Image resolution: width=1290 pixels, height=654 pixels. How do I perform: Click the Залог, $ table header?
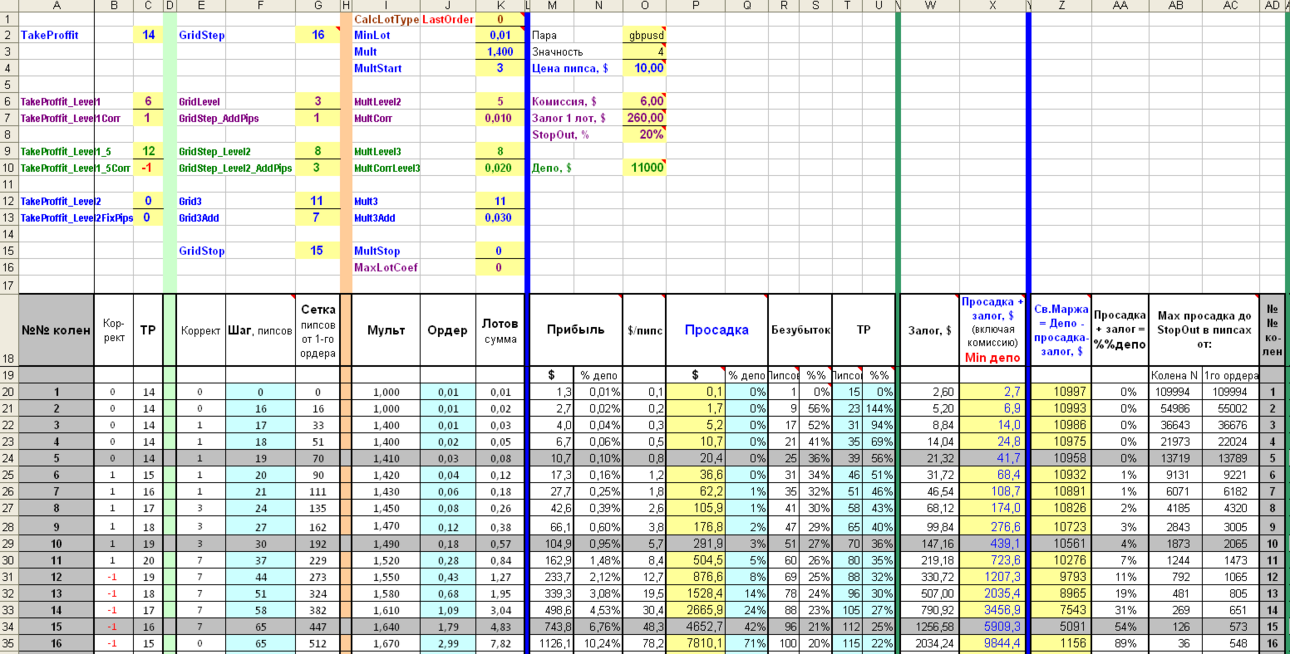click(929, 330)
